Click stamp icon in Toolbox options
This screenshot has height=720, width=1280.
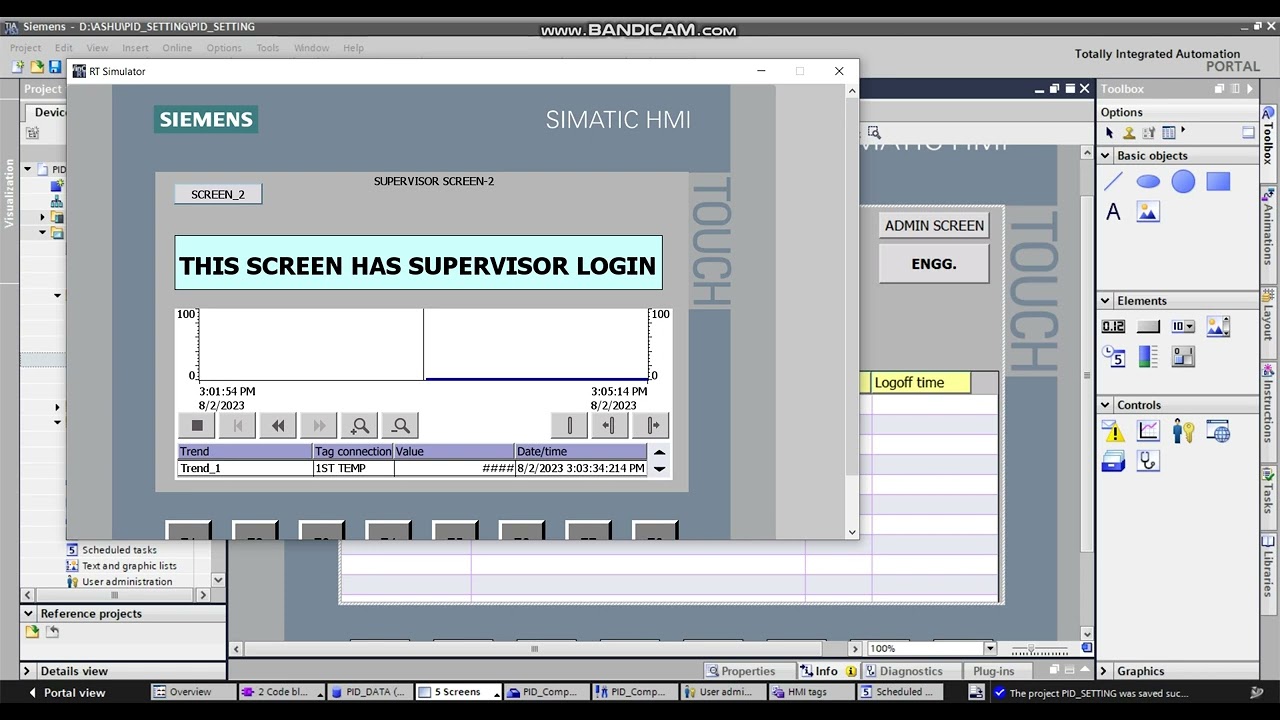pyautogui.click(x=1129, y=132)
